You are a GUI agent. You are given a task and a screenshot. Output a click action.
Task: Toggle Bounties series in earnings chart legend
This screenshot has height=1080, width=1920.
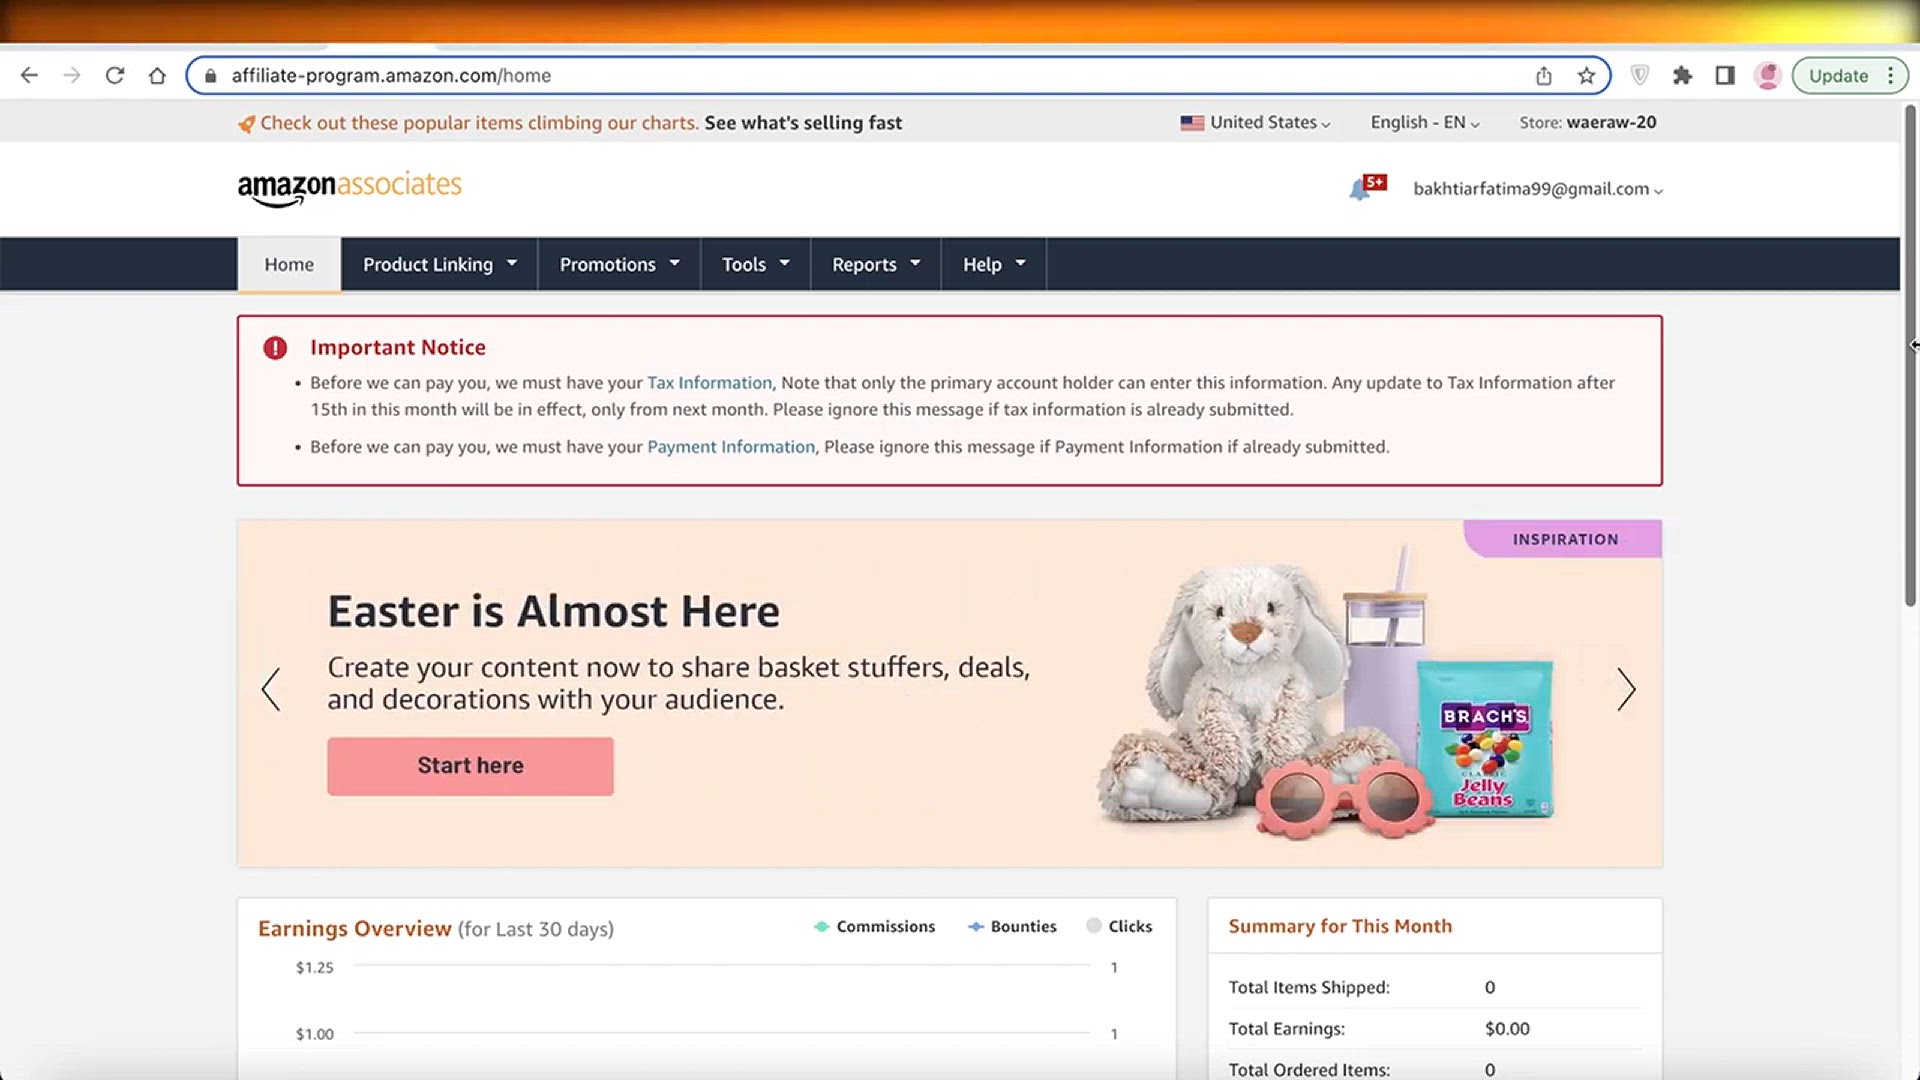(x=1012, y=927)
